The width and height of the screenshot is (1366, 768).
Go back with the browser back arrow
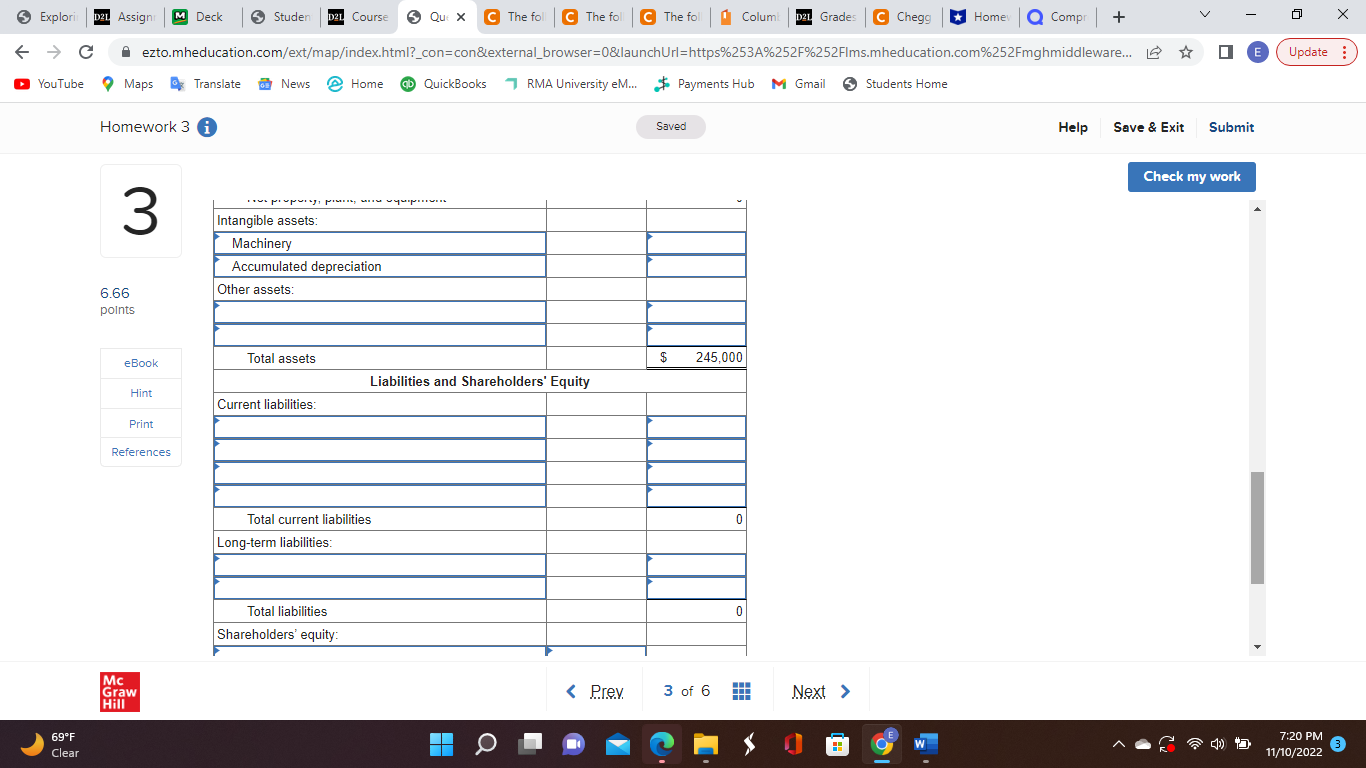tap(23, 52)
